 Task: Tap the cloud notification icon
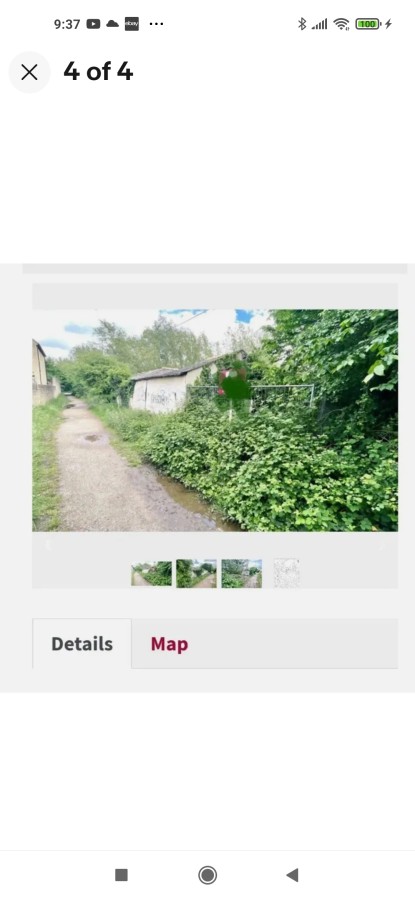[113, 24]
